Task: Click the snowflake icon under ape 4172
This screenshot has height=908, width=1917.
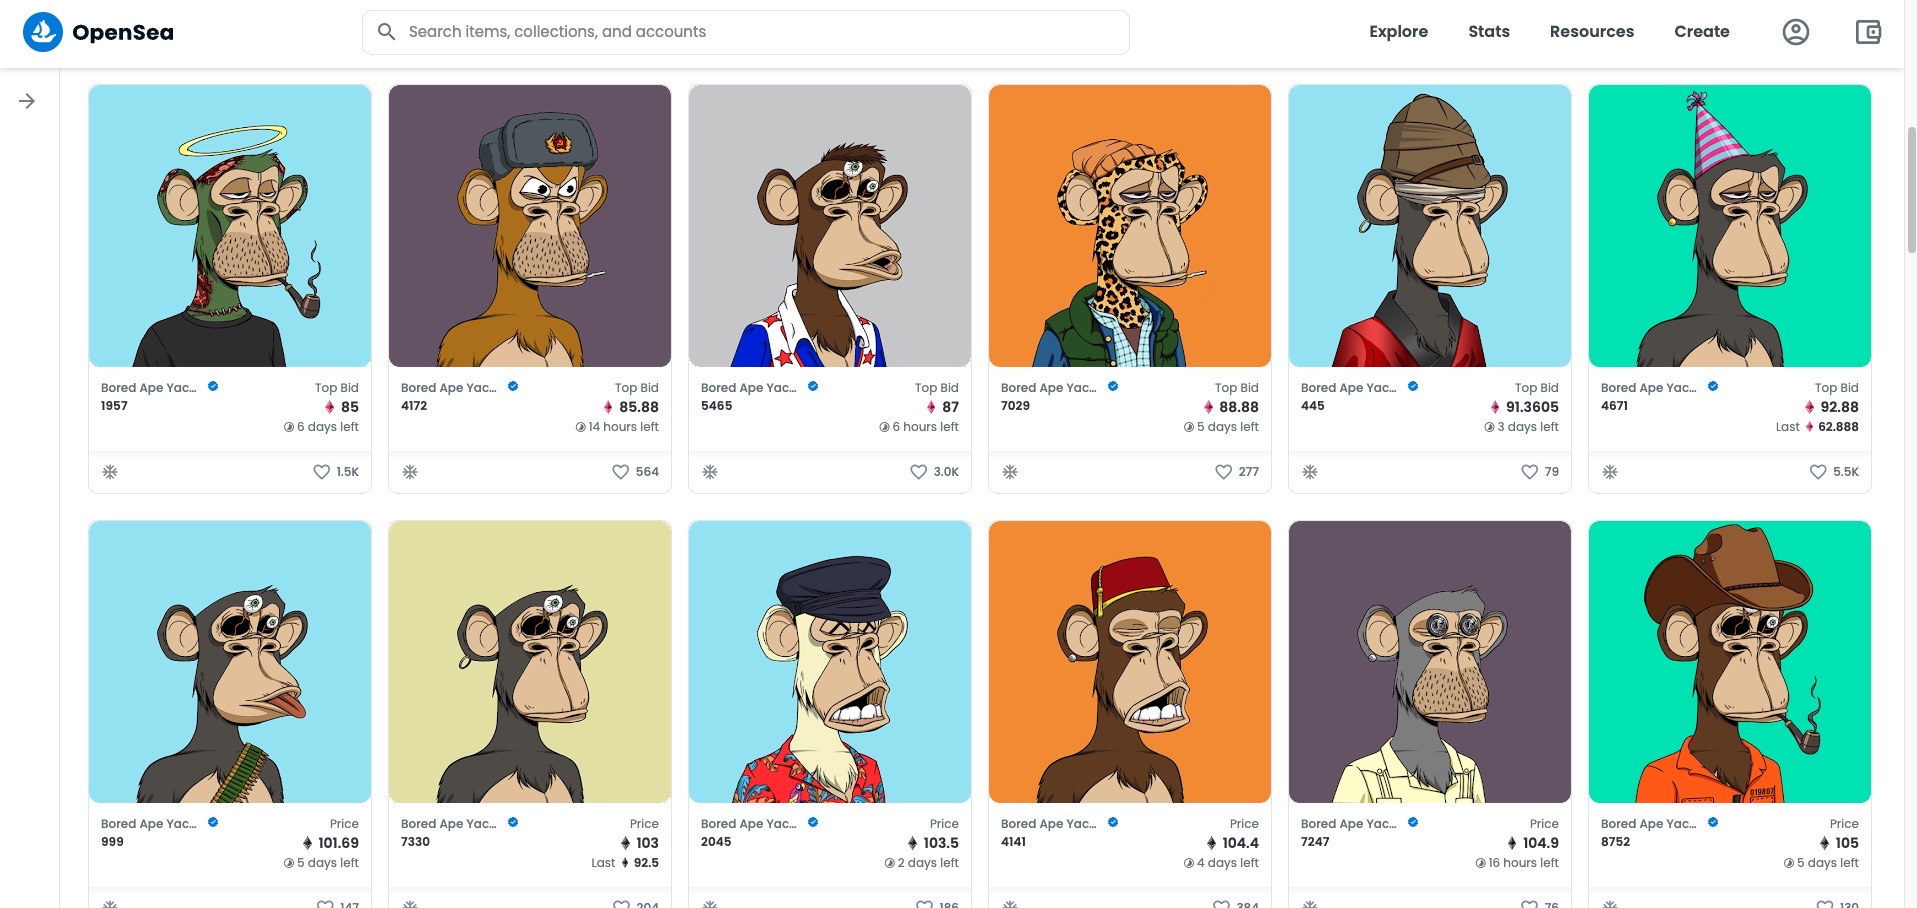Action: pos(410,472)
